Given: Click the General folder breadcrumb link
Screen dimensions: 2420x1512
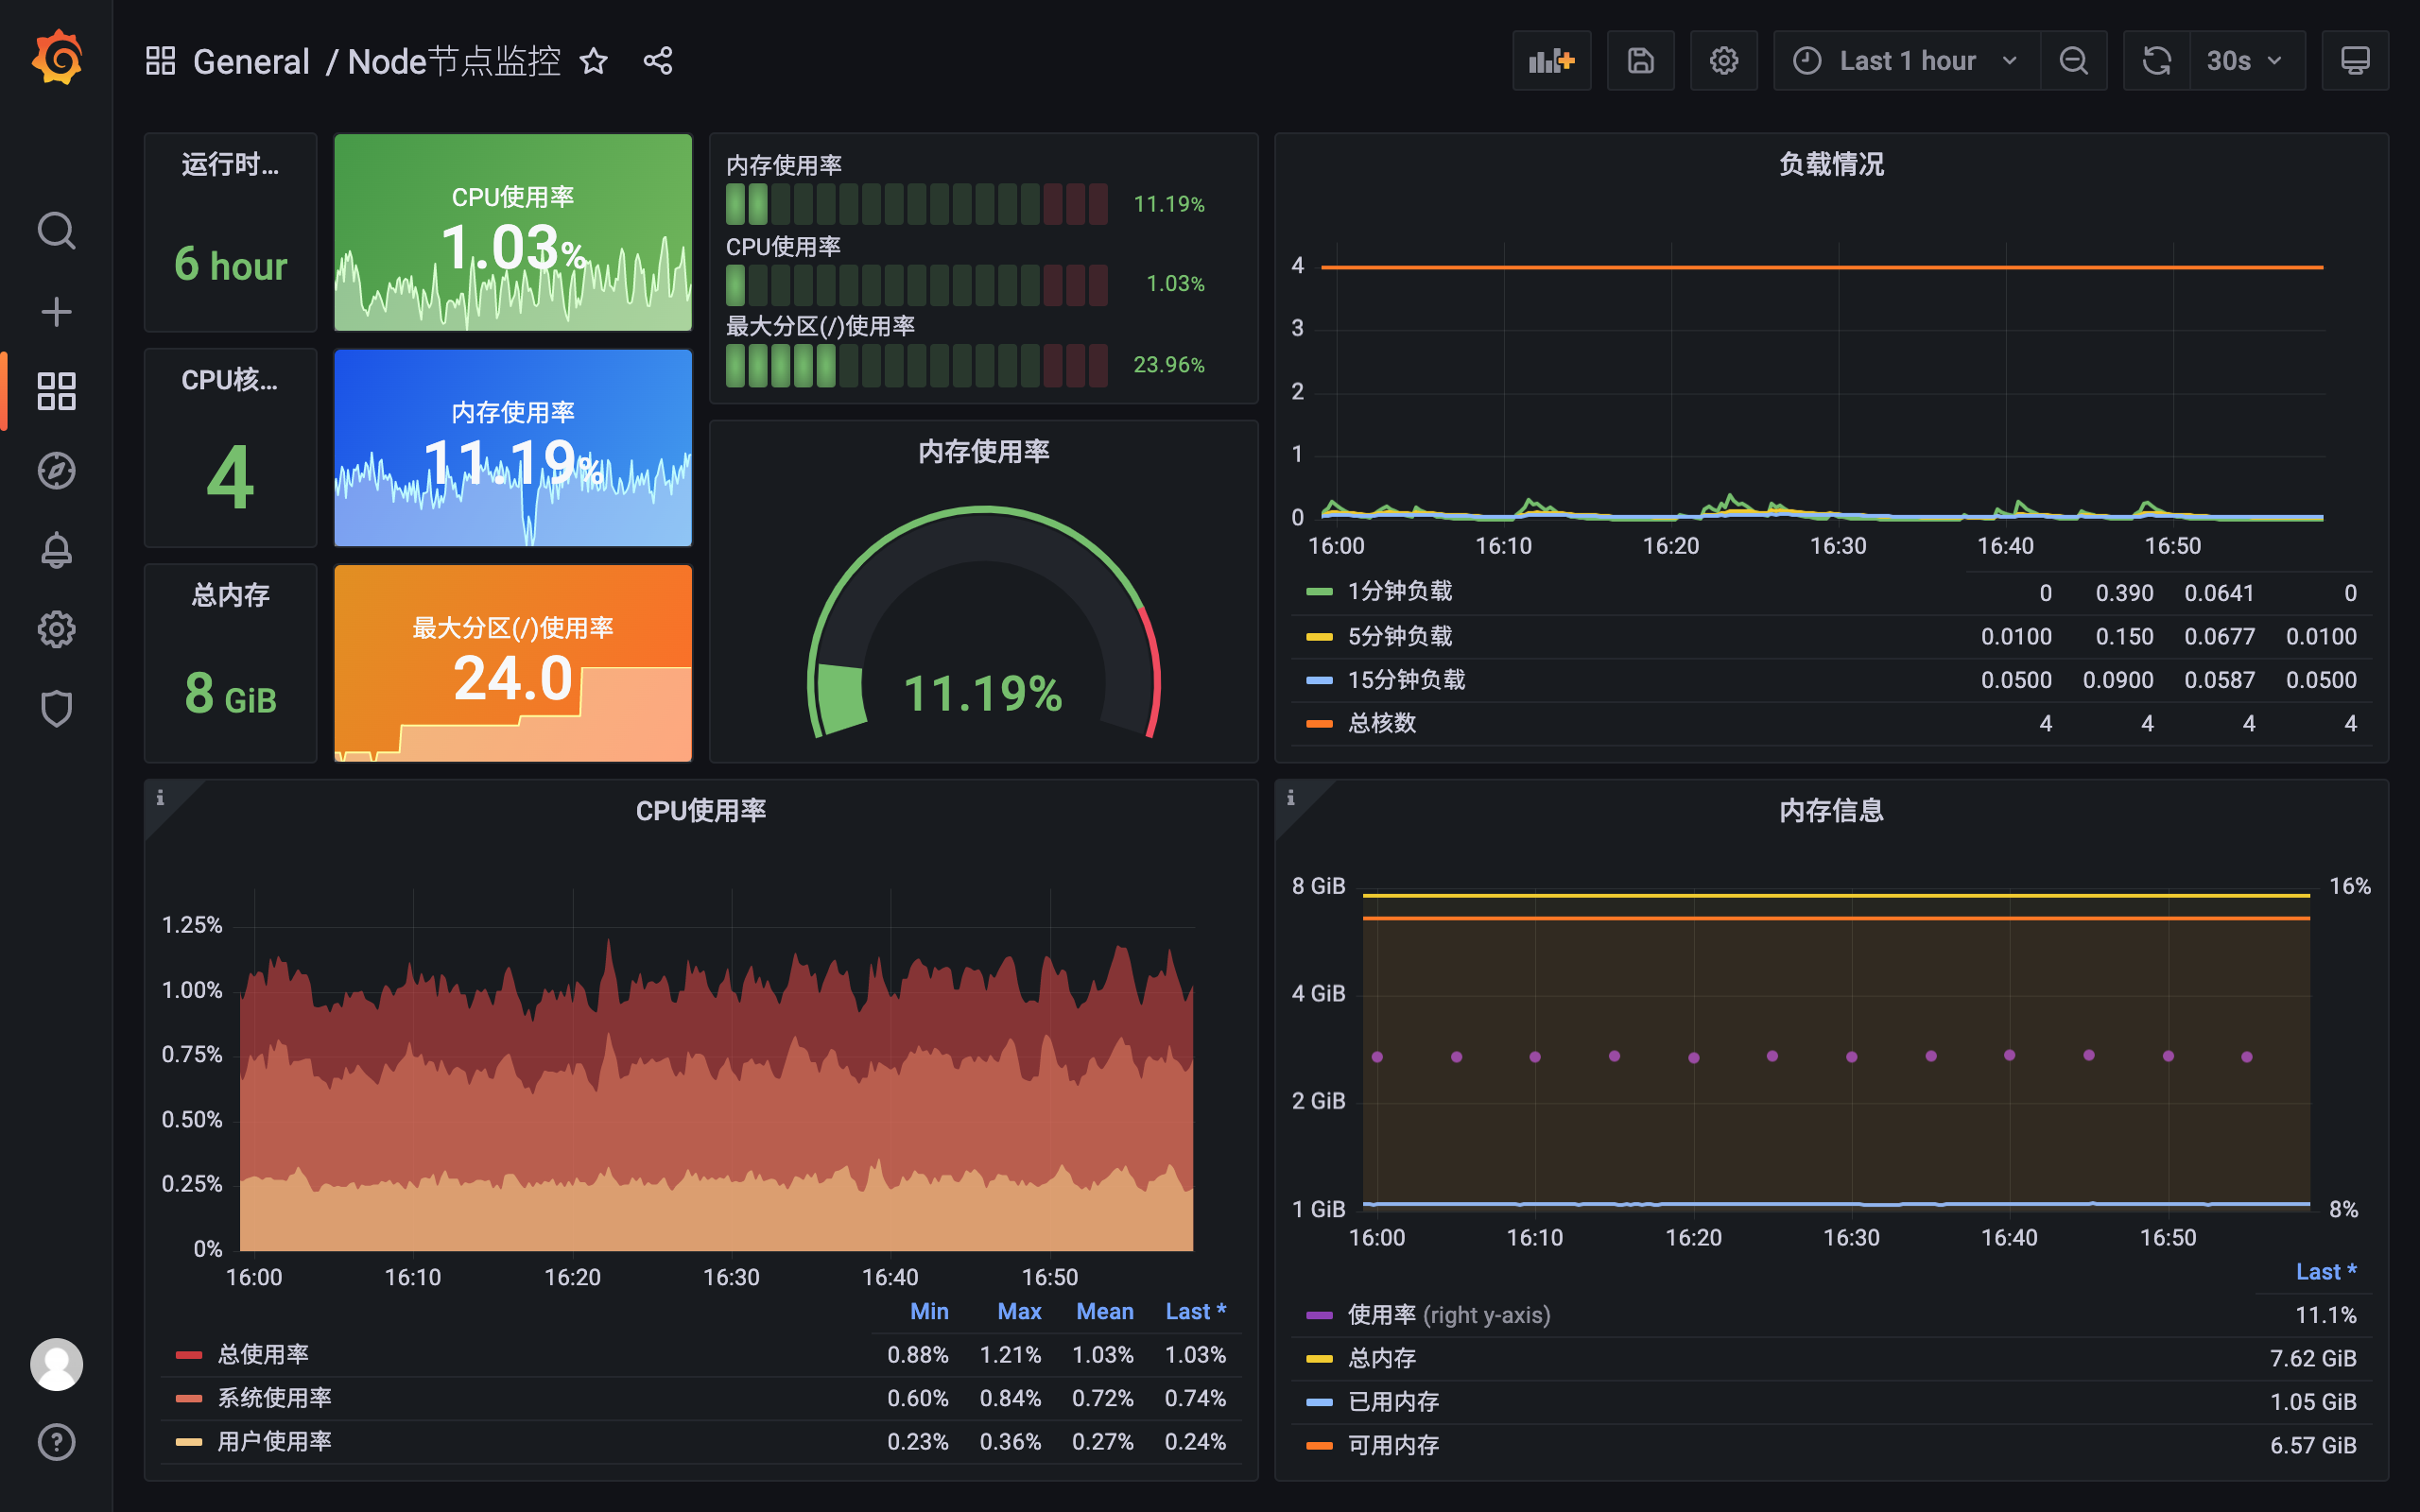Looking at the screenshot, I should click(251, 62).
